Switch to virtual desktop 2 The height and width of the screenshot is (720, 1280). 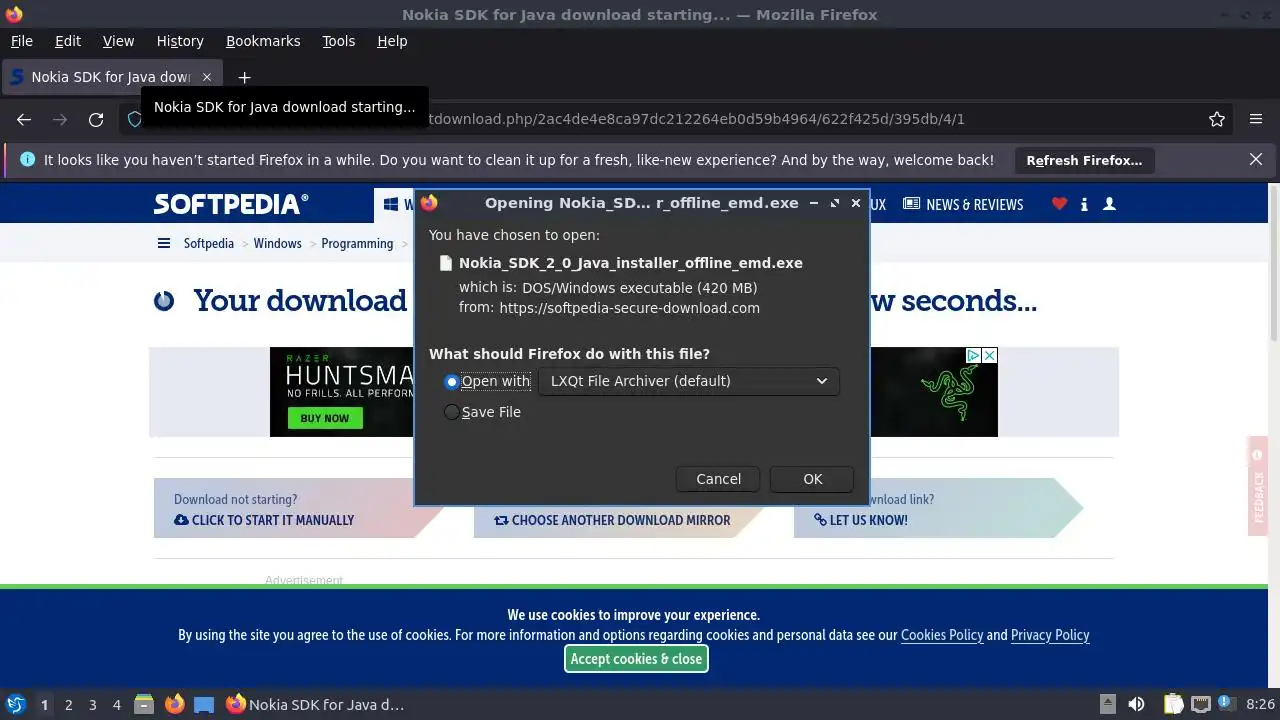tap(68, 705)
